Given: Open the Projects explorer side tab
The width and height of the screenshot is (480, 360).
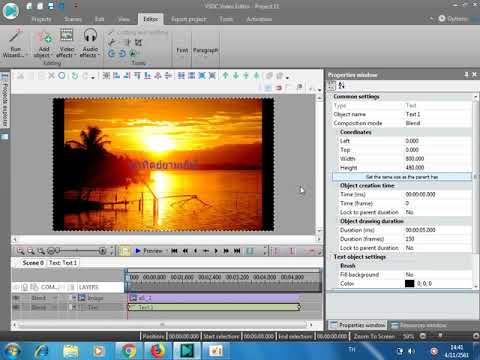Looking at the screenshot, I should click(x=5, y=100).
